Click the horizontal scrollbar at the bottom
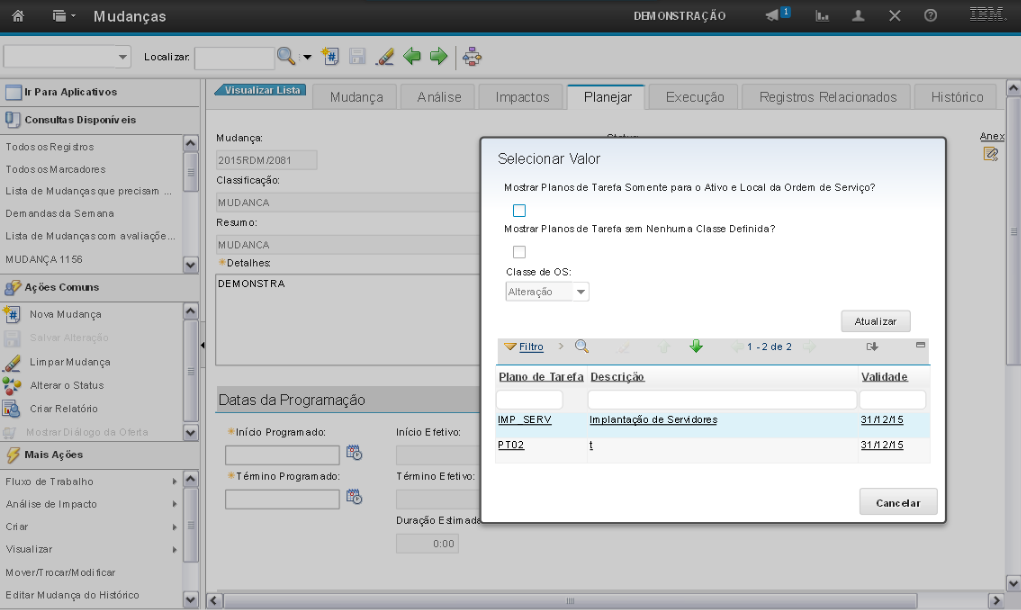Image resolution: width=1021 pixels, height=610 pixels. [570, 600]
